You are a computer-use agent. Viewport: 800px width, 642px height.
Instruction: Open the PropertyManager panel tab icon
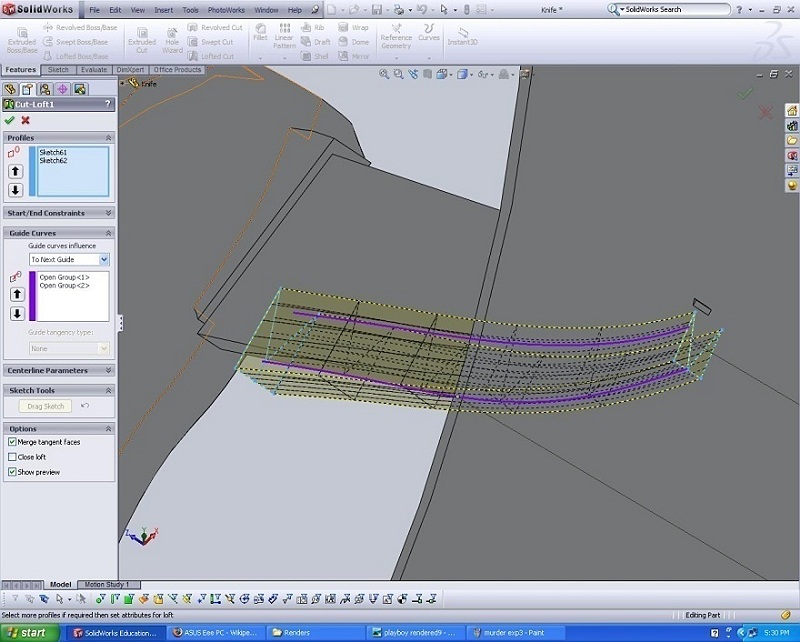(x=28, y=89)
